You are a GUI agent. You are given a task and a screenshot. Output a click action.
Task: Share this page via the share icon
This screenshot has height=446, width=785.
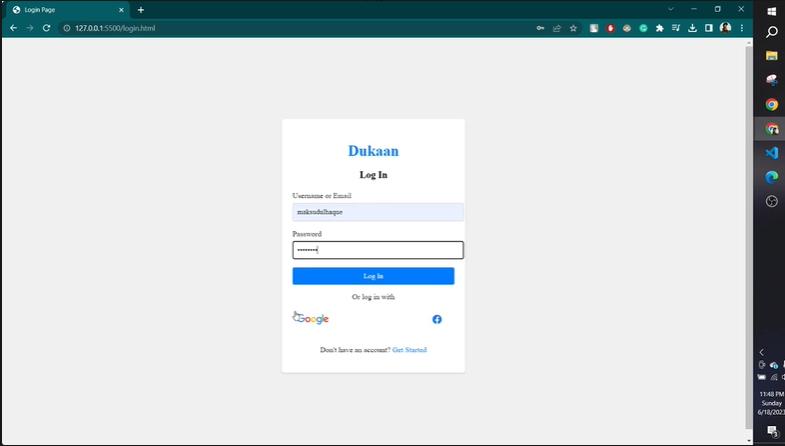coord(557,28)
